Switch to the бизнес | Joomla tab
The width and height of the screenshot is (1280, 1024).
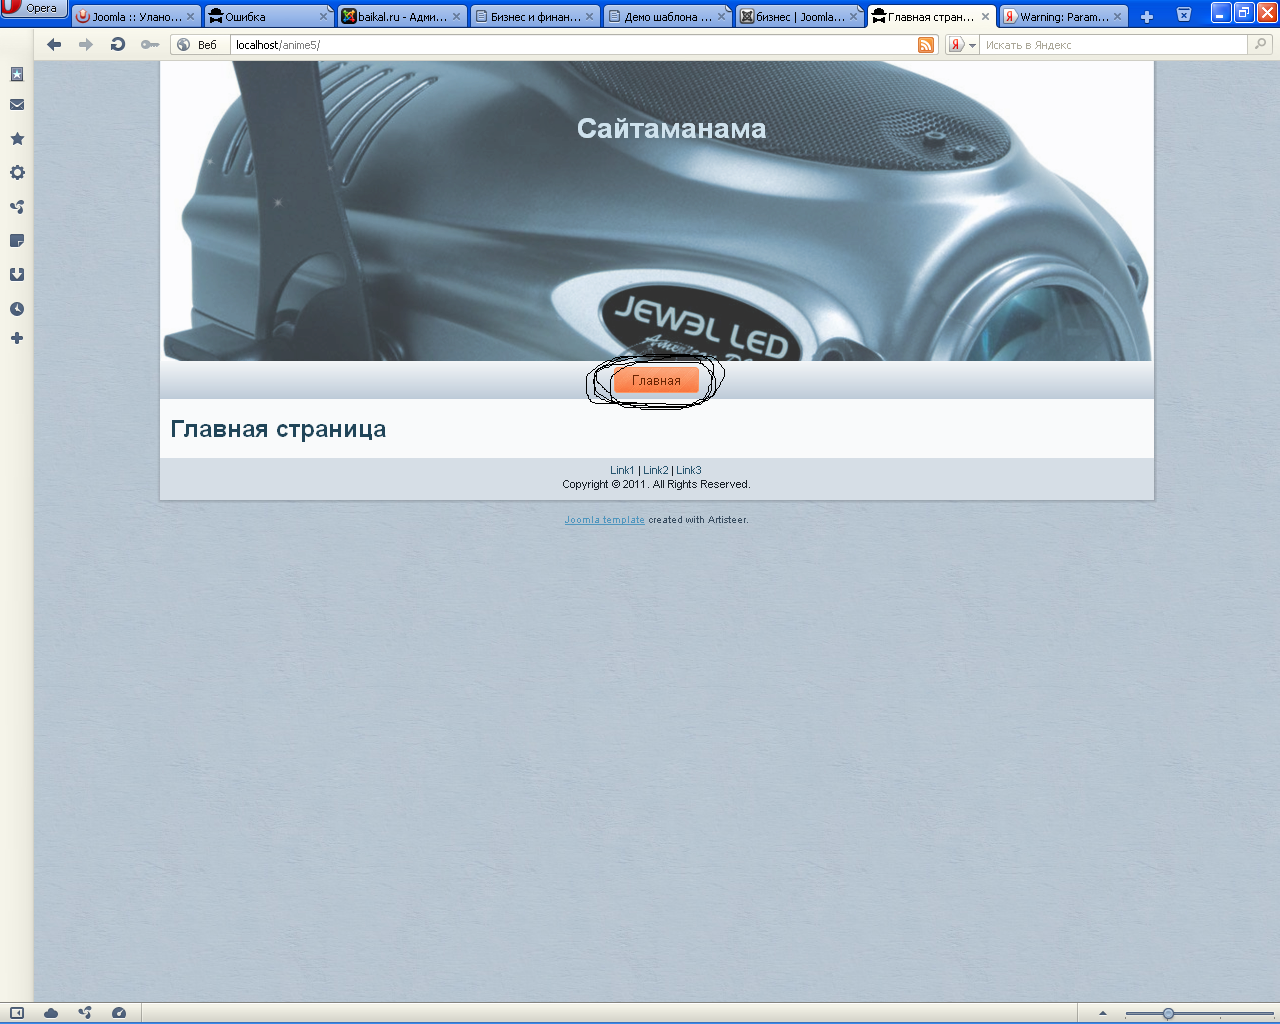(x=799, y=17)
